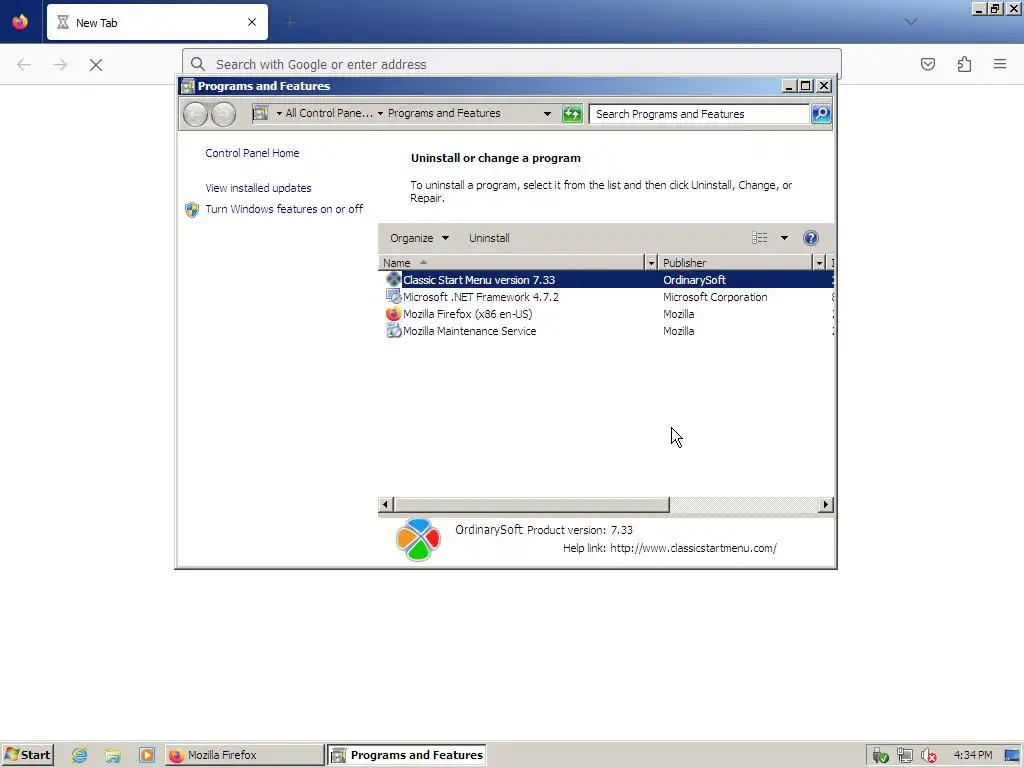The height and width of the screenshot is (768, 1024).
Task: Click Microsoft Corporation publisher cell
Action: [715, 297]
